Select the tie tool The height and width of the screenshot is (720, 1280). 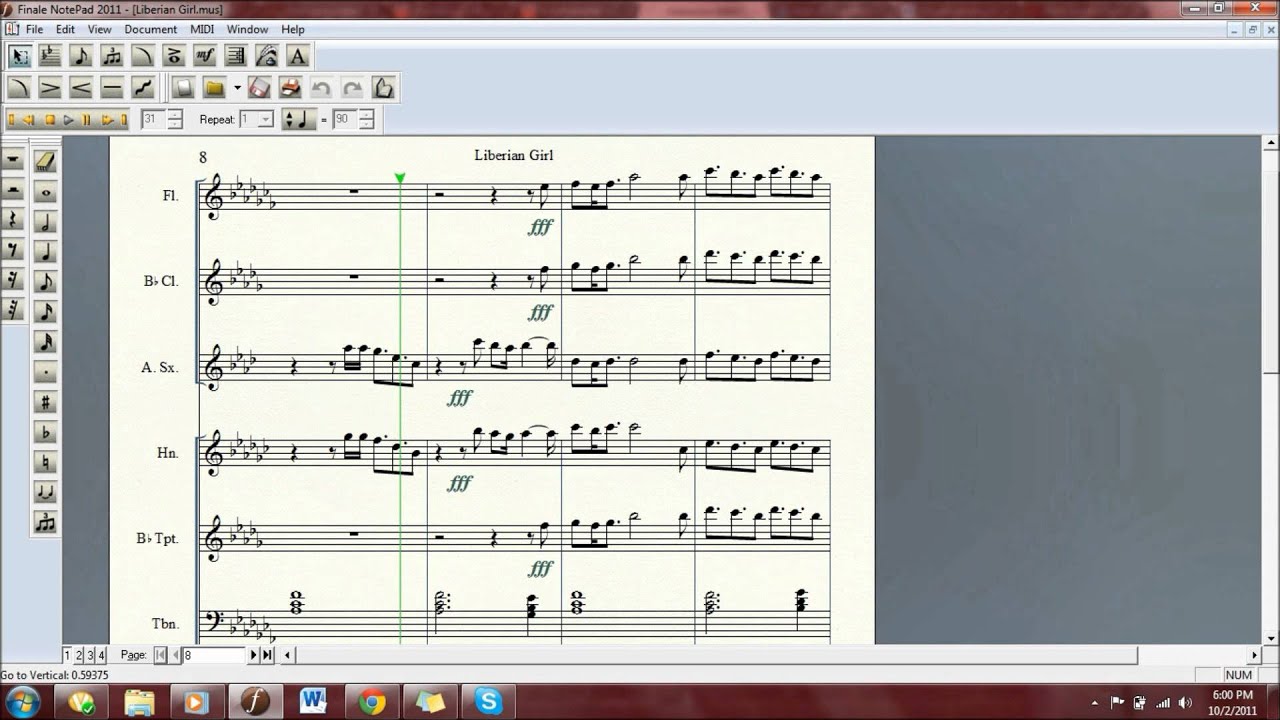point(45,492)
